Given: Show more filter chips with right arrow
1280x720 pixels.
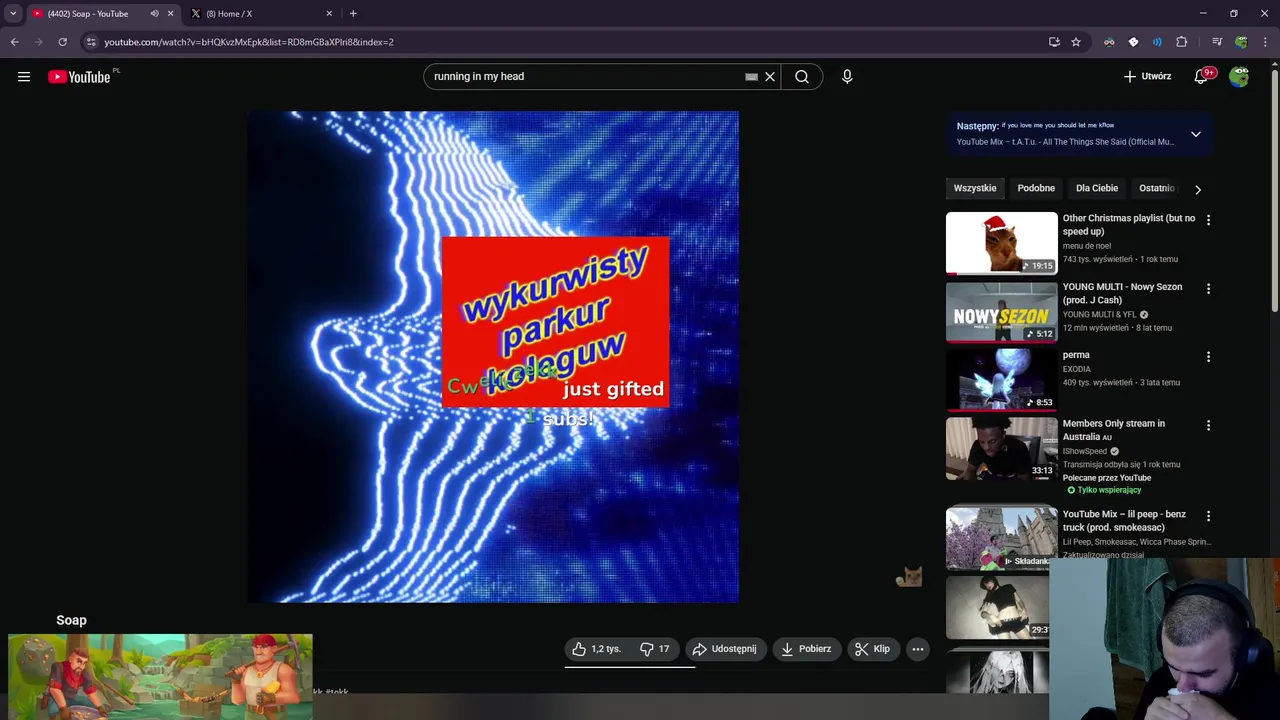Looking at the screenshot, I should coord(1198,189).
